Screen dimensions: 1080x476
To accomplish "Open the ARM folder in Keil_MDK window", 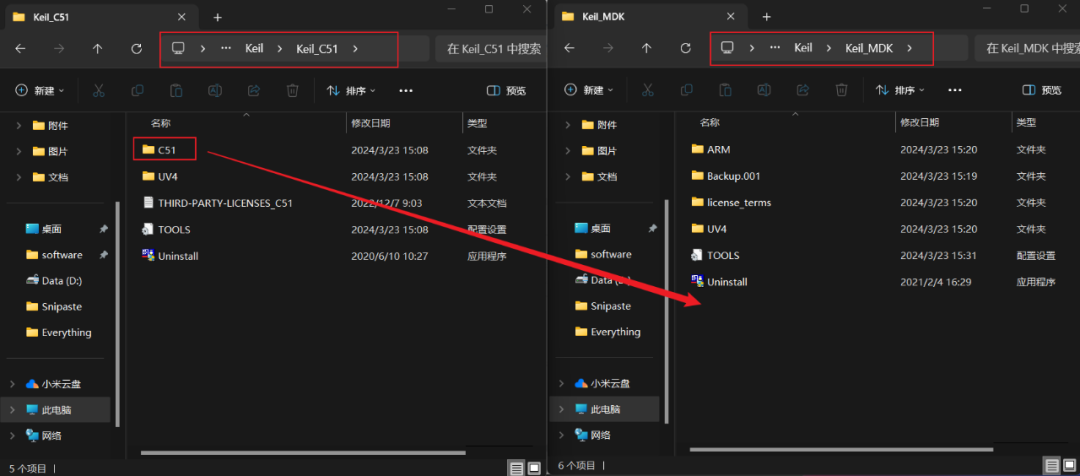I will click(711, 149).
